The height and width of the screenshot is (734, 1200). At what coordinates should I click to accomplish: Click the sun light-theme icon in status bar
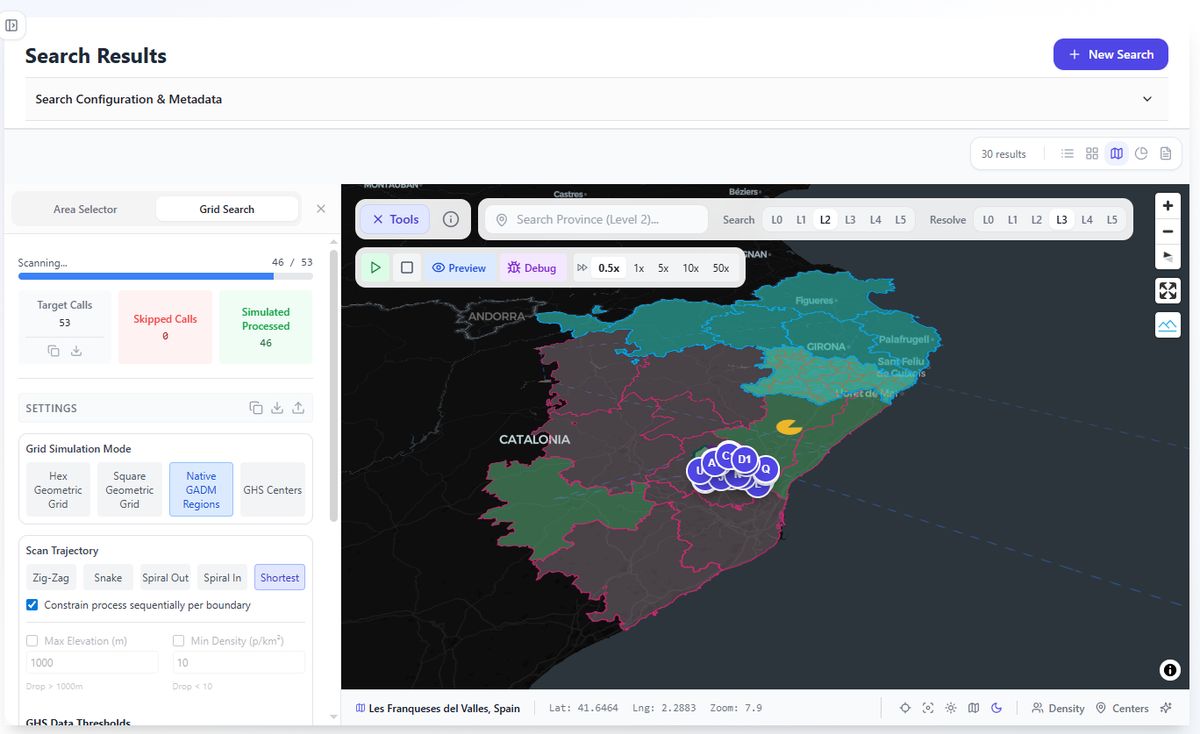(951, 708)
